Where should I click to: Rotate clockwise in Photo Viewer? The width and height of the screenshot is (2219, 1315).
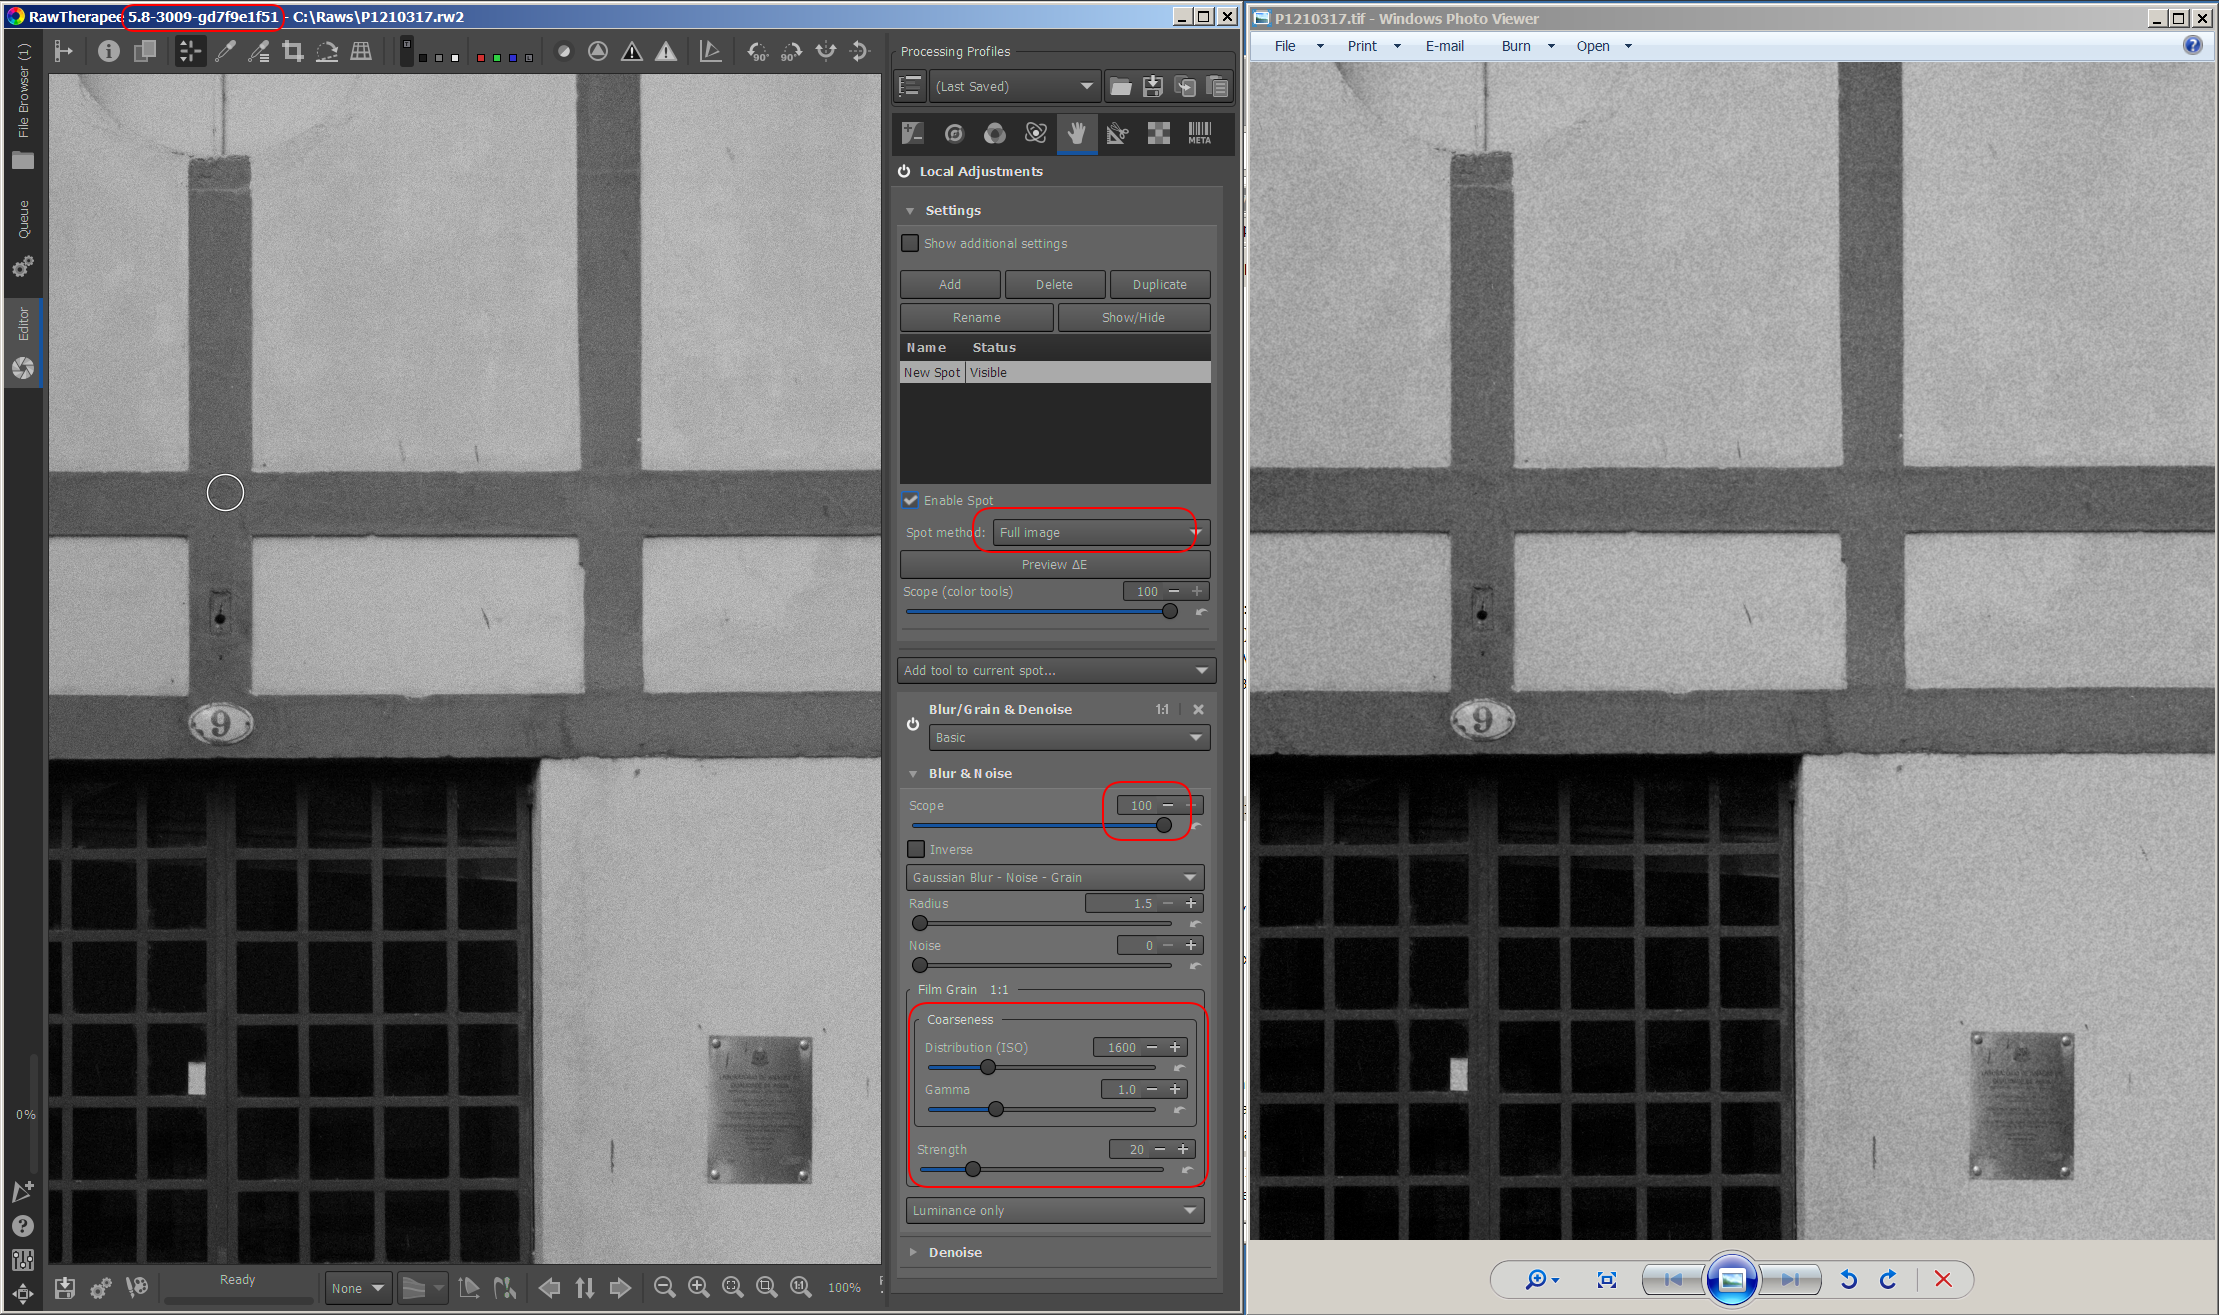[x=1888, y=1279]
